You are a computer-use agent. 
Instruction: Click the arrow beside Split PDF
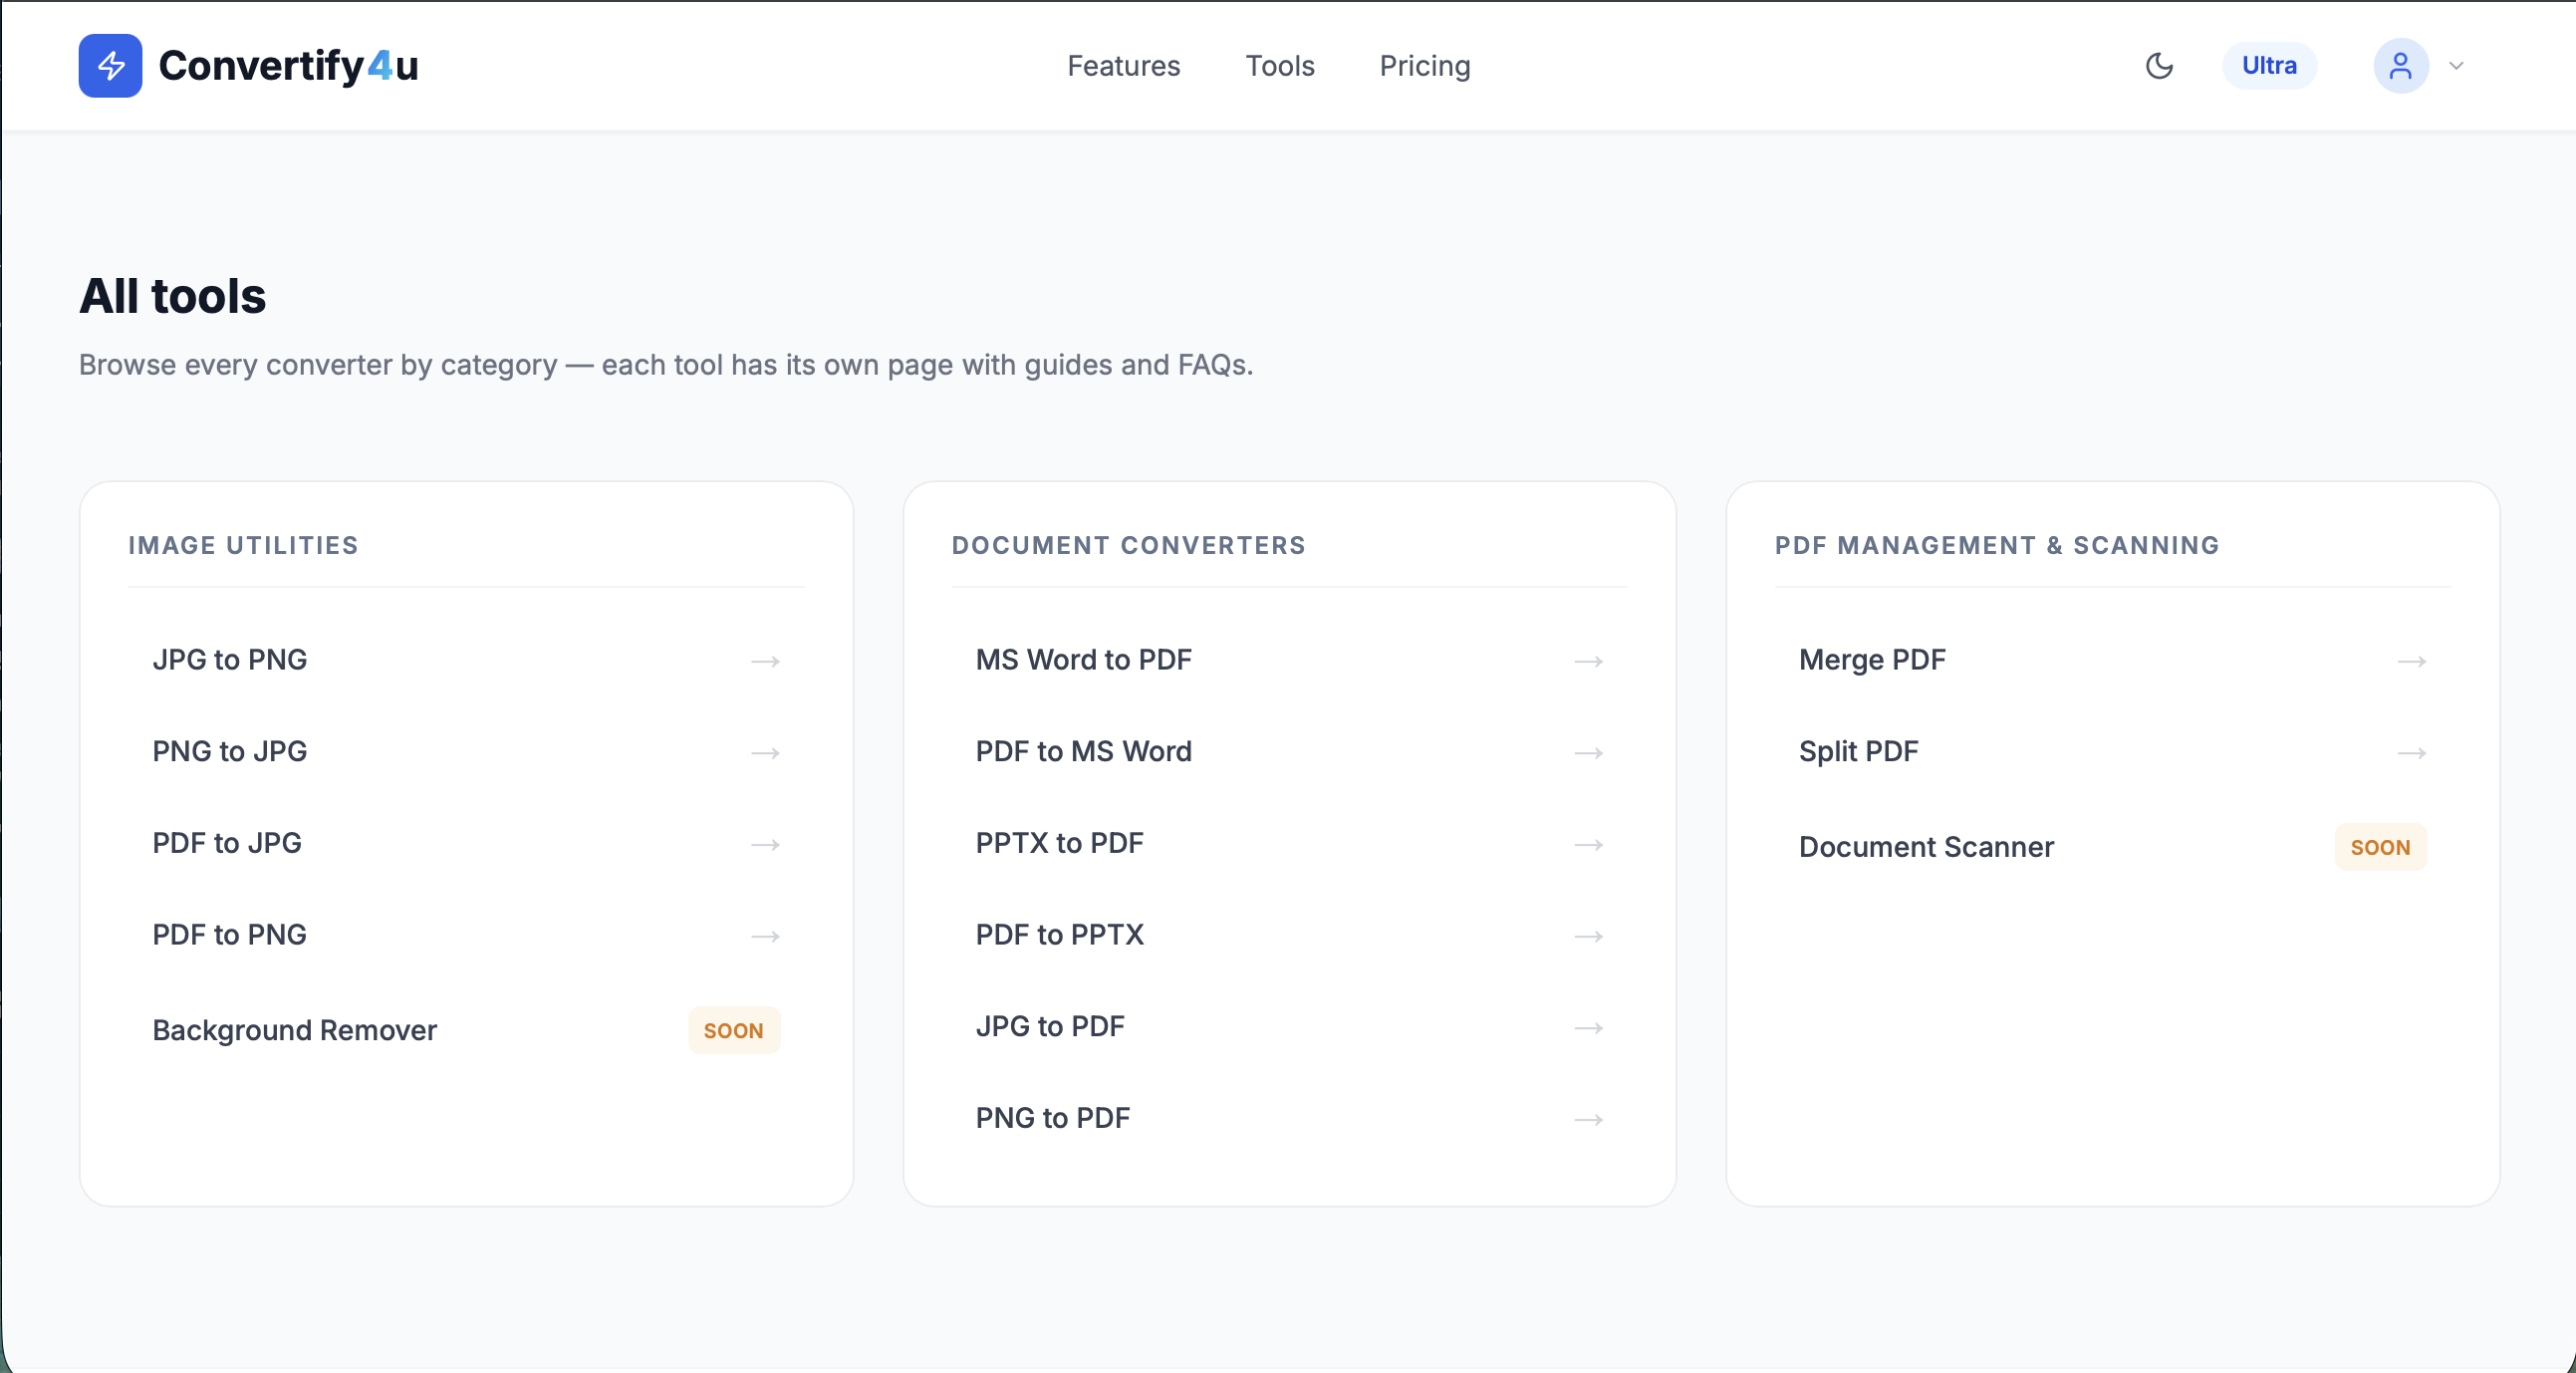pyautogui.click(x=2411, y=753)
